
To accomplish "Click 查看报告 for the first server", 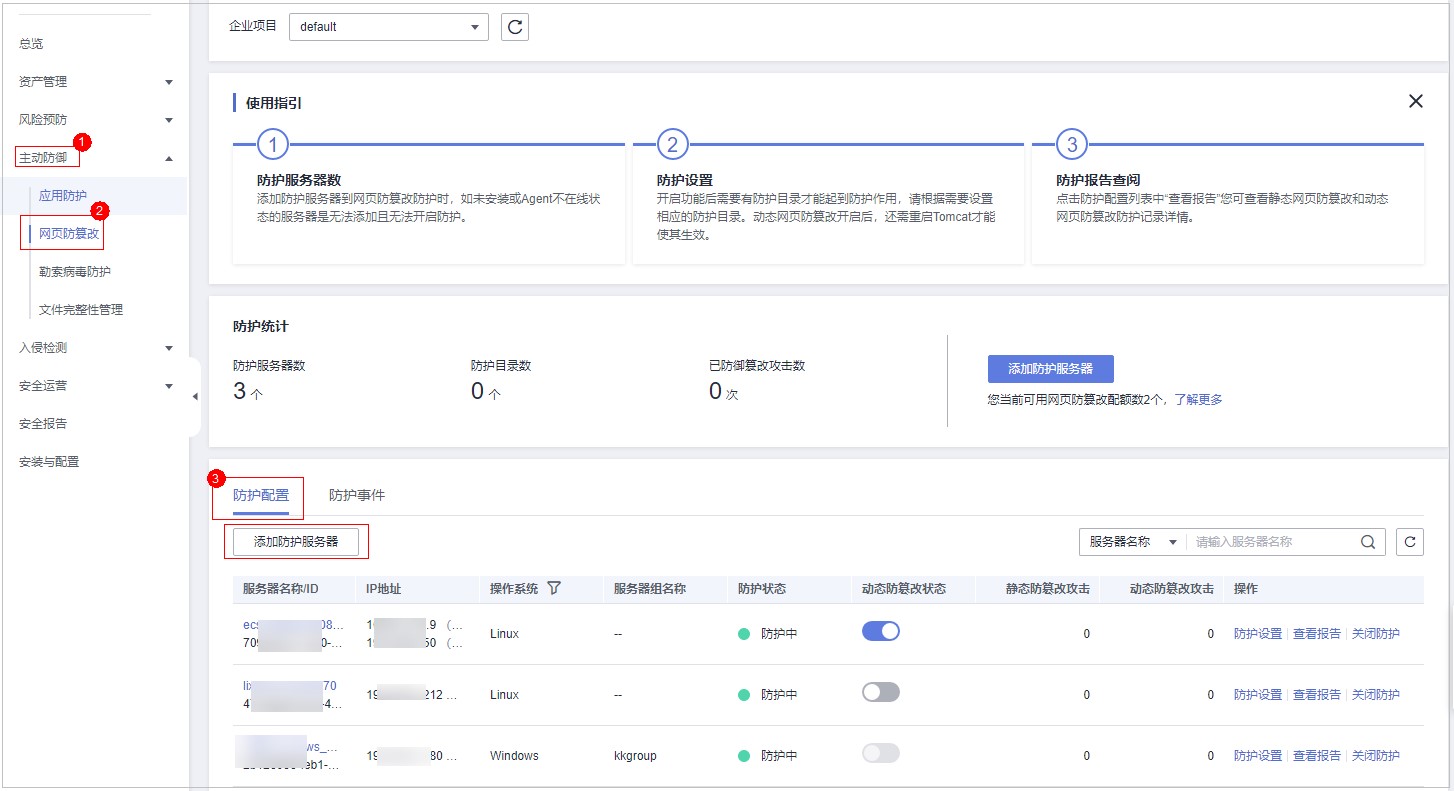I will click(x=1316, y=634).
